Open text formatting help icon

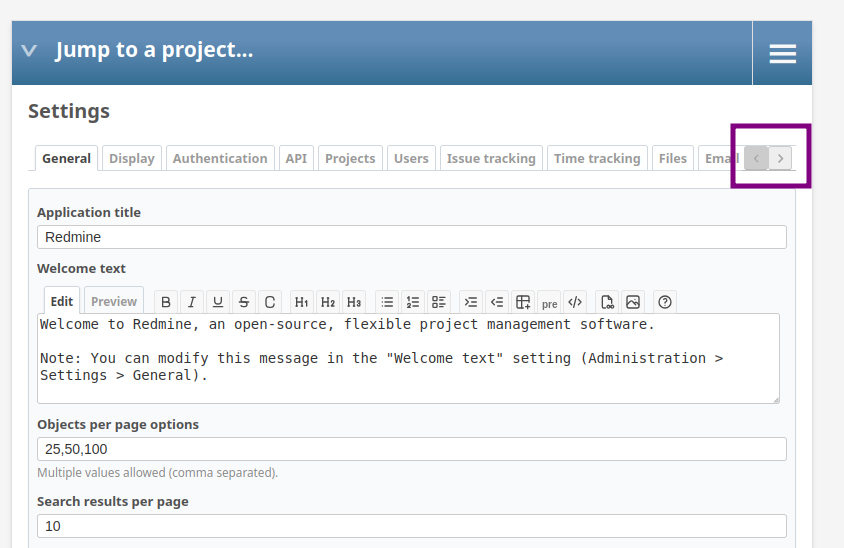[x=665, y=302]
